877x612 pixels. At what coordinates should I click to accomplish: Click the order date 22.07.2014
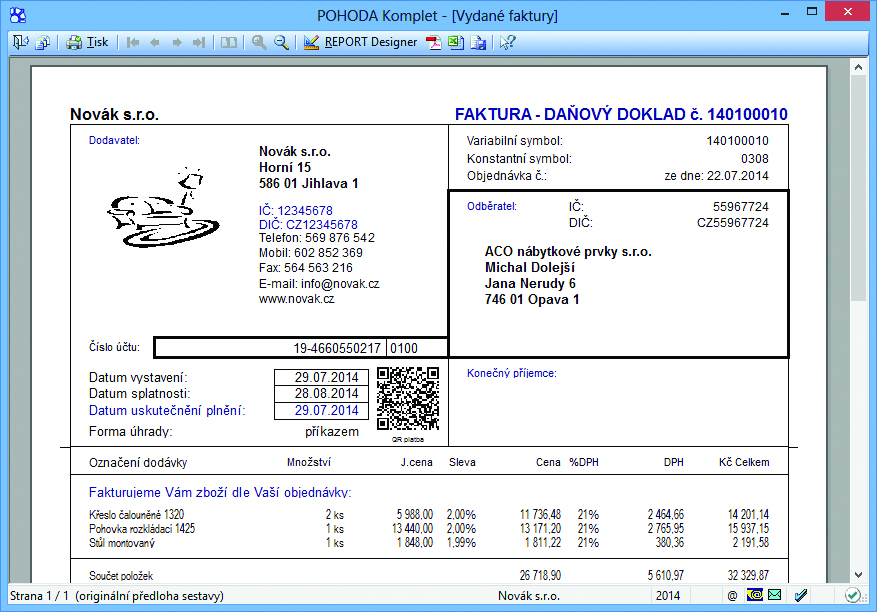738,176
